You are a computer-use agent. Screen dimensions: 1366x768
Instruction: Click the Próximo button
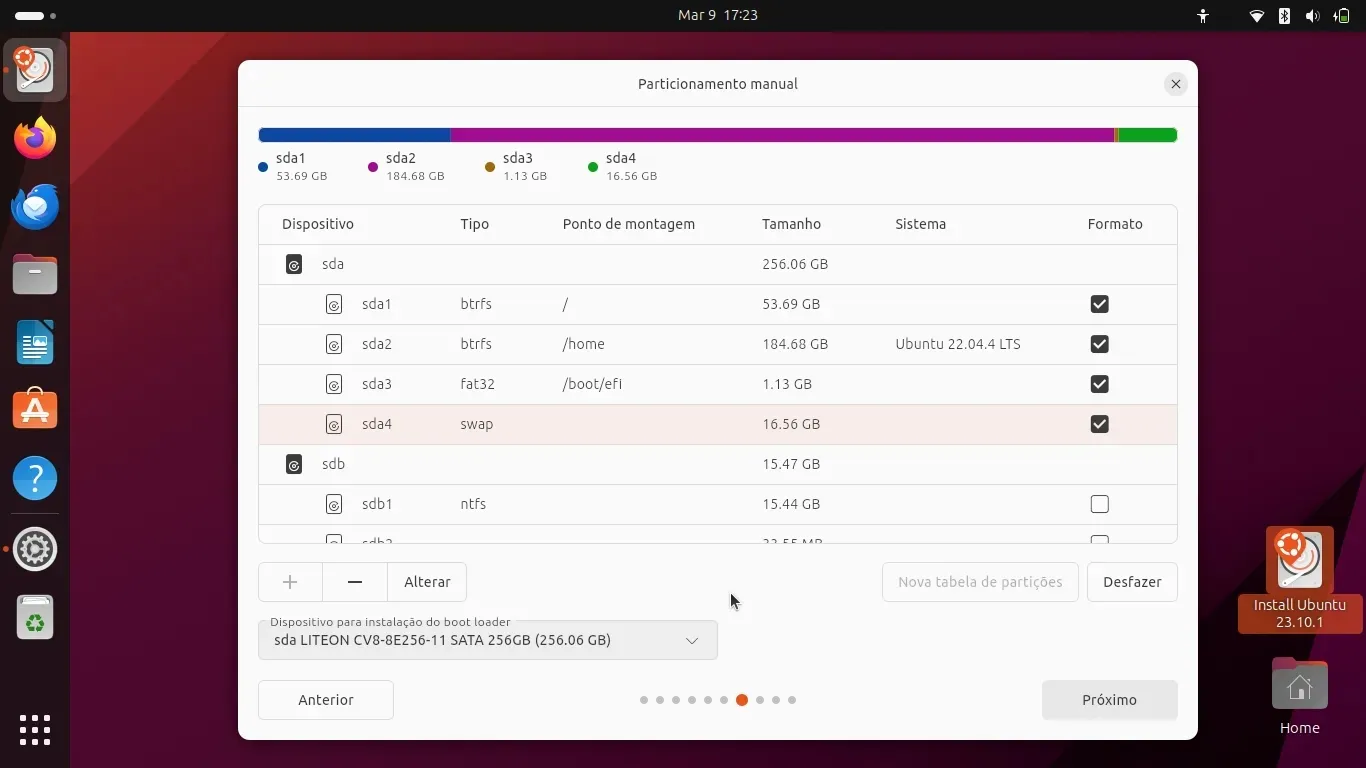(x=1109, y=700)
